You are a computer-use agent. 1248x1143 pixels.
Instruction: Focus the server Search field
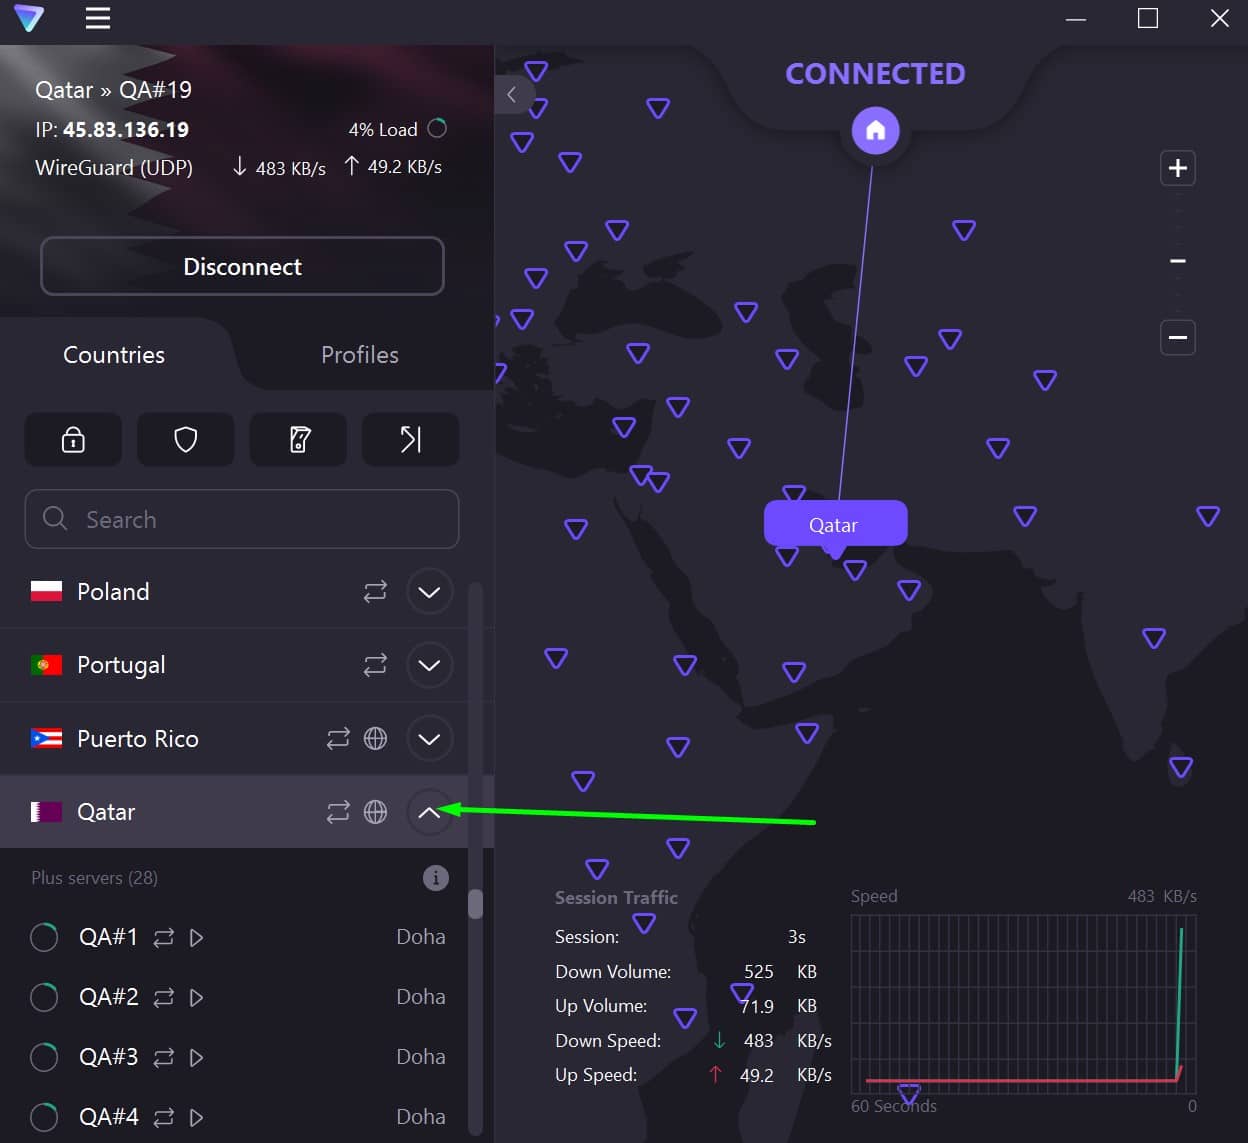242,519
